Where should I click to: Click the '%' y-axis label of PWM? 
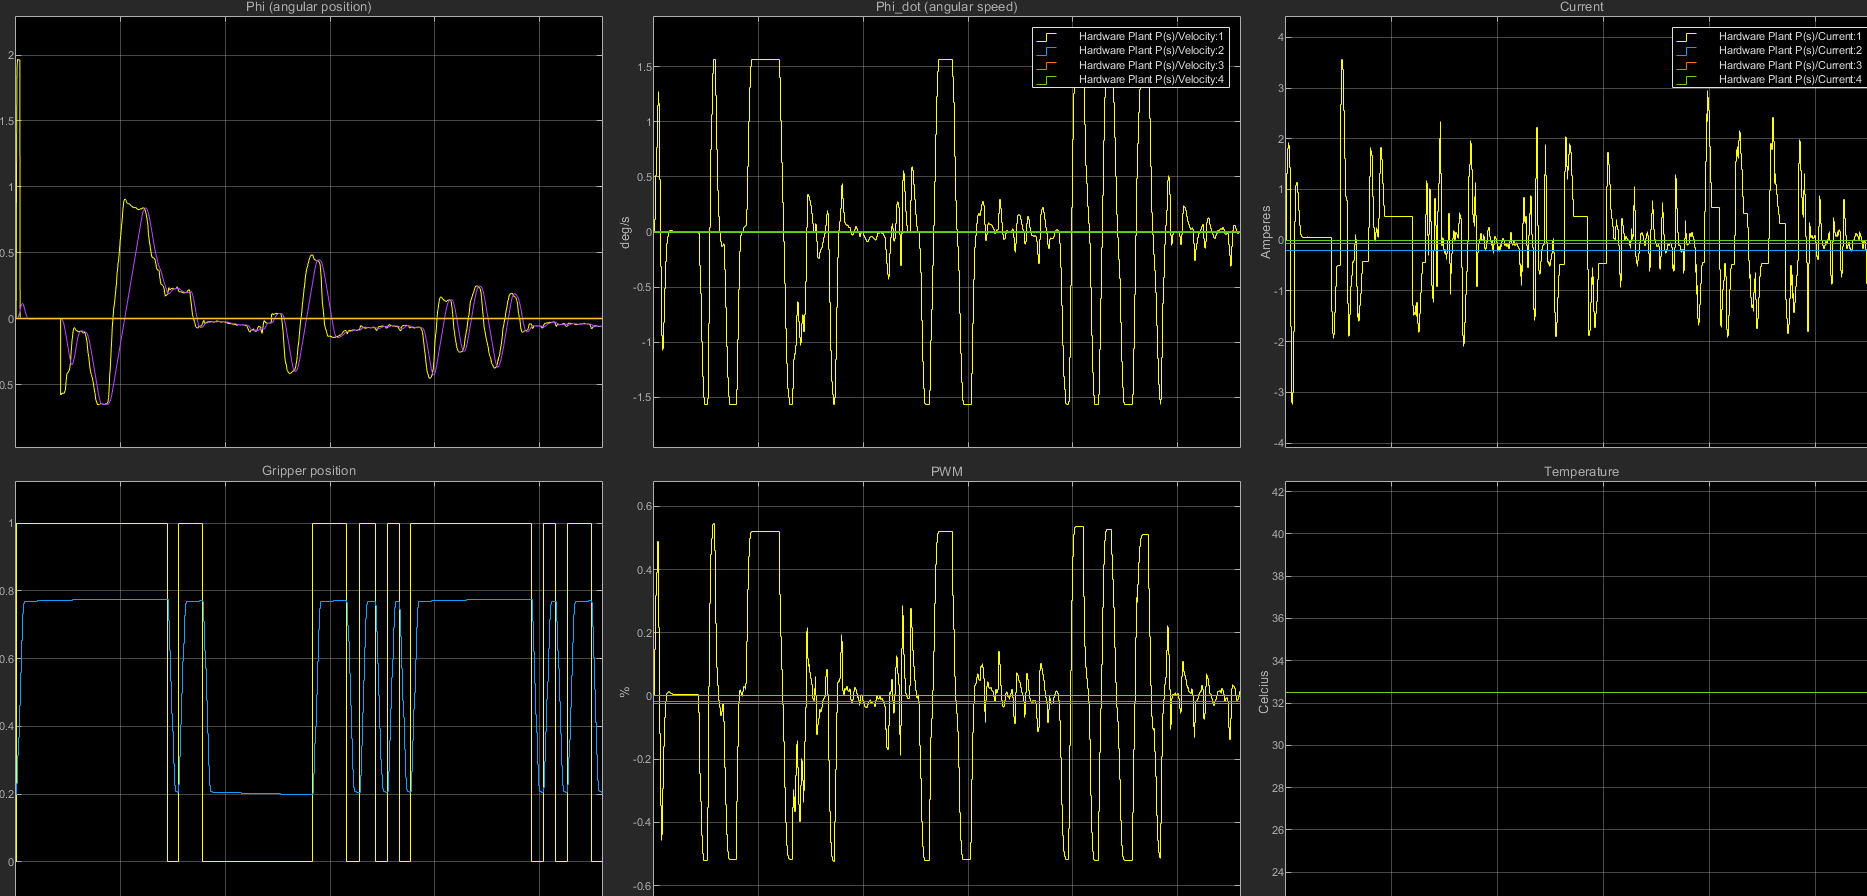click(625, 692)
